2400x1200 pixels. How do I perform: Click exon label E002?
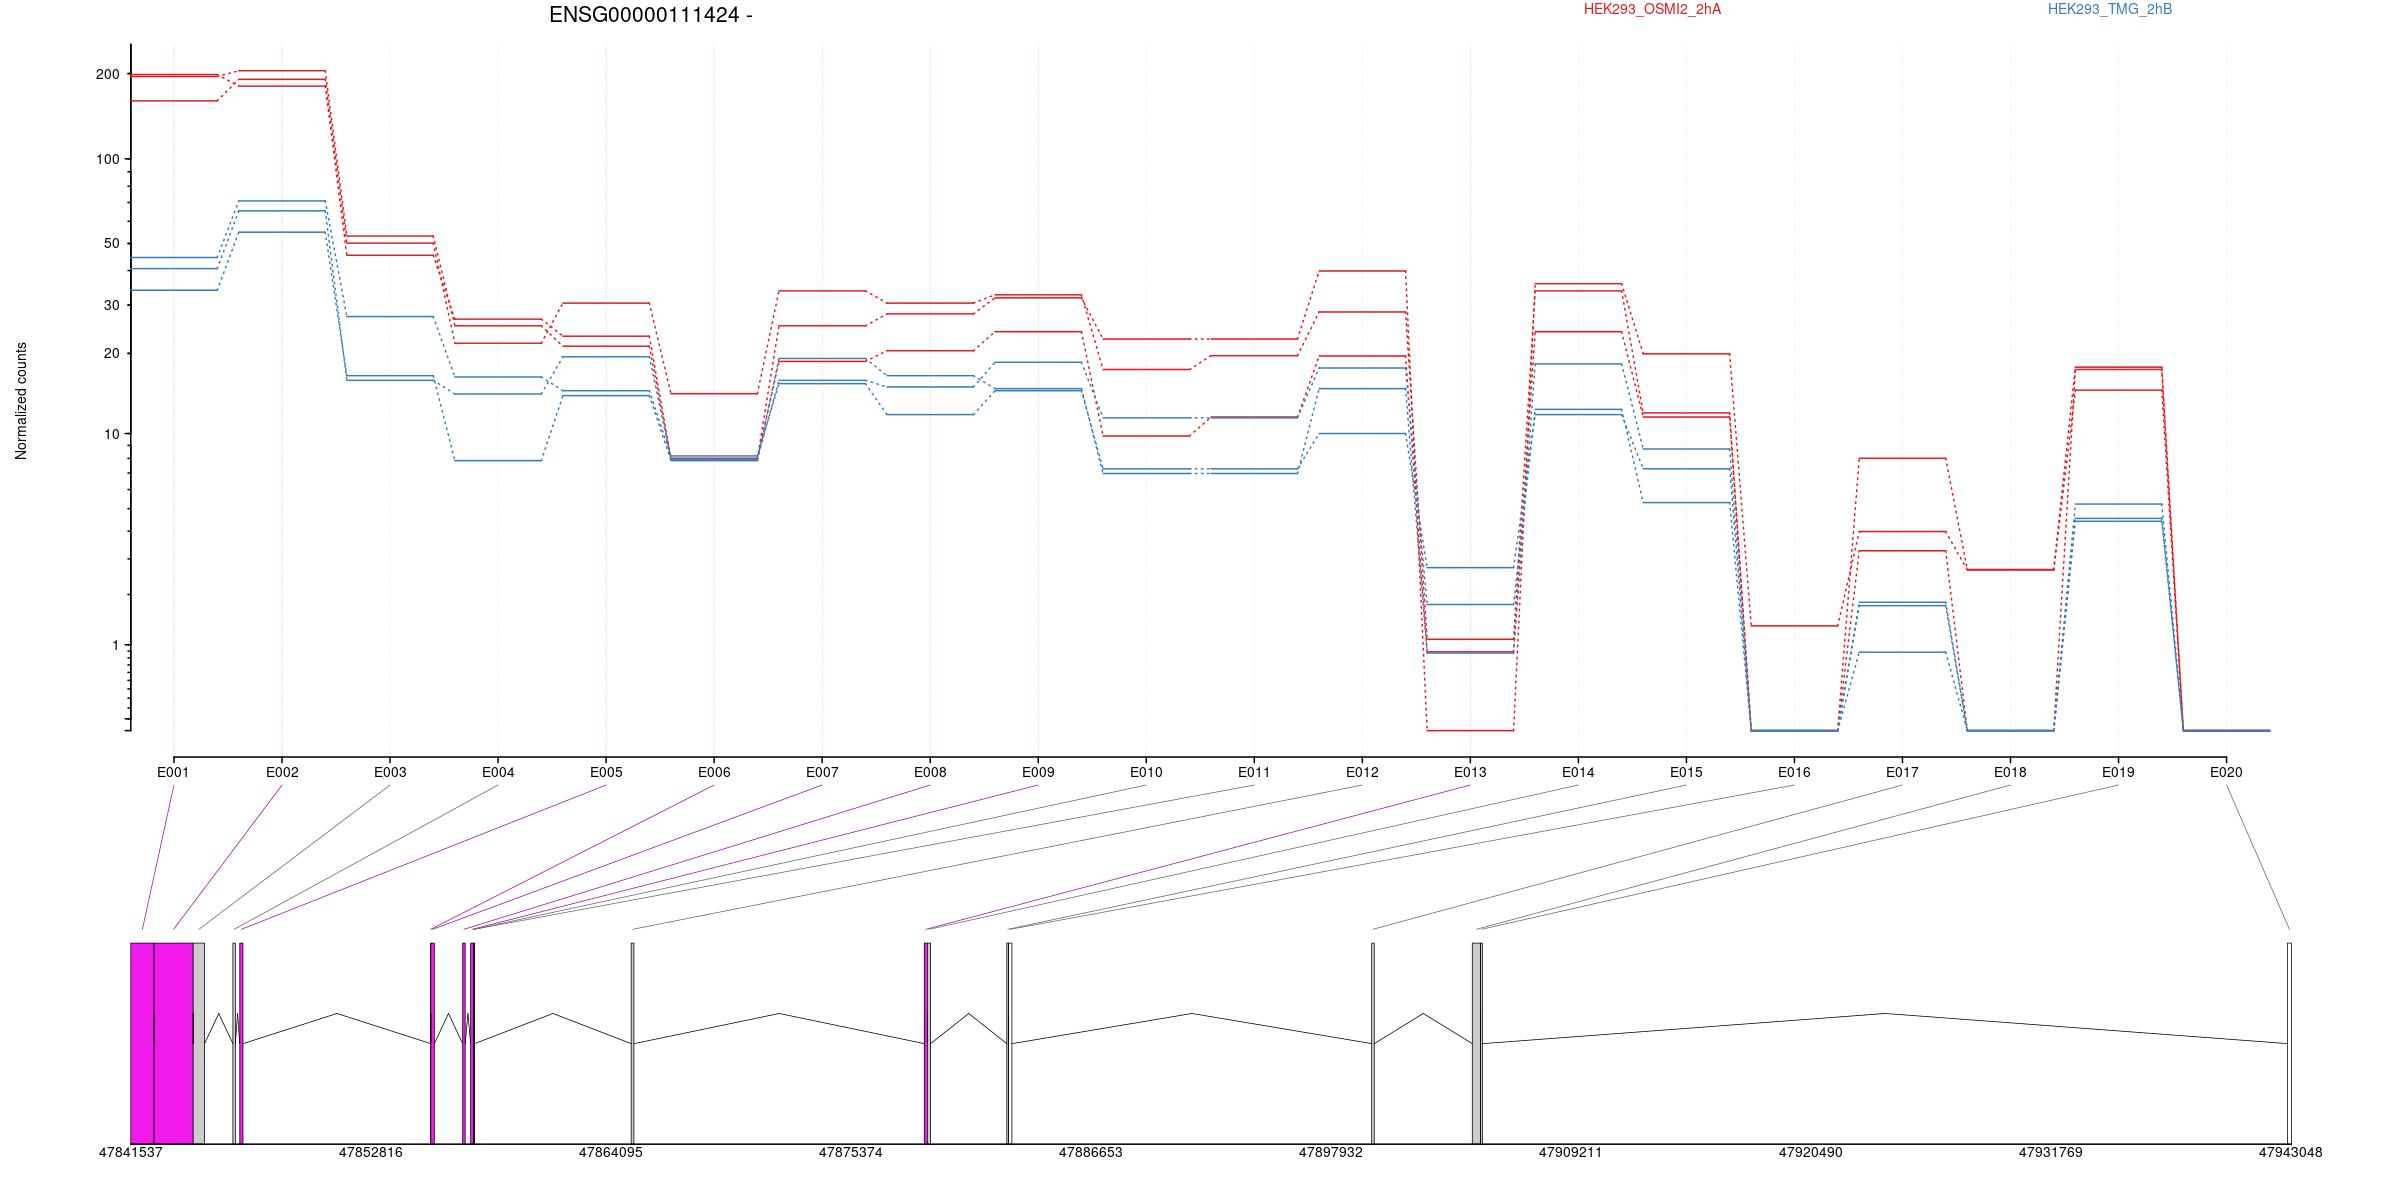pos(282,772)
